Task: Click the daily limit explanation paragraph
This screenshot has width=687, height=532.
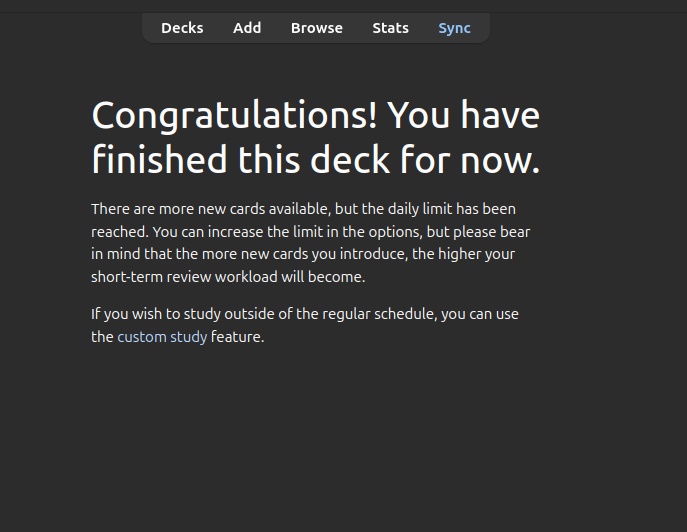Action: pyautogui.click(x=311, y=243)
